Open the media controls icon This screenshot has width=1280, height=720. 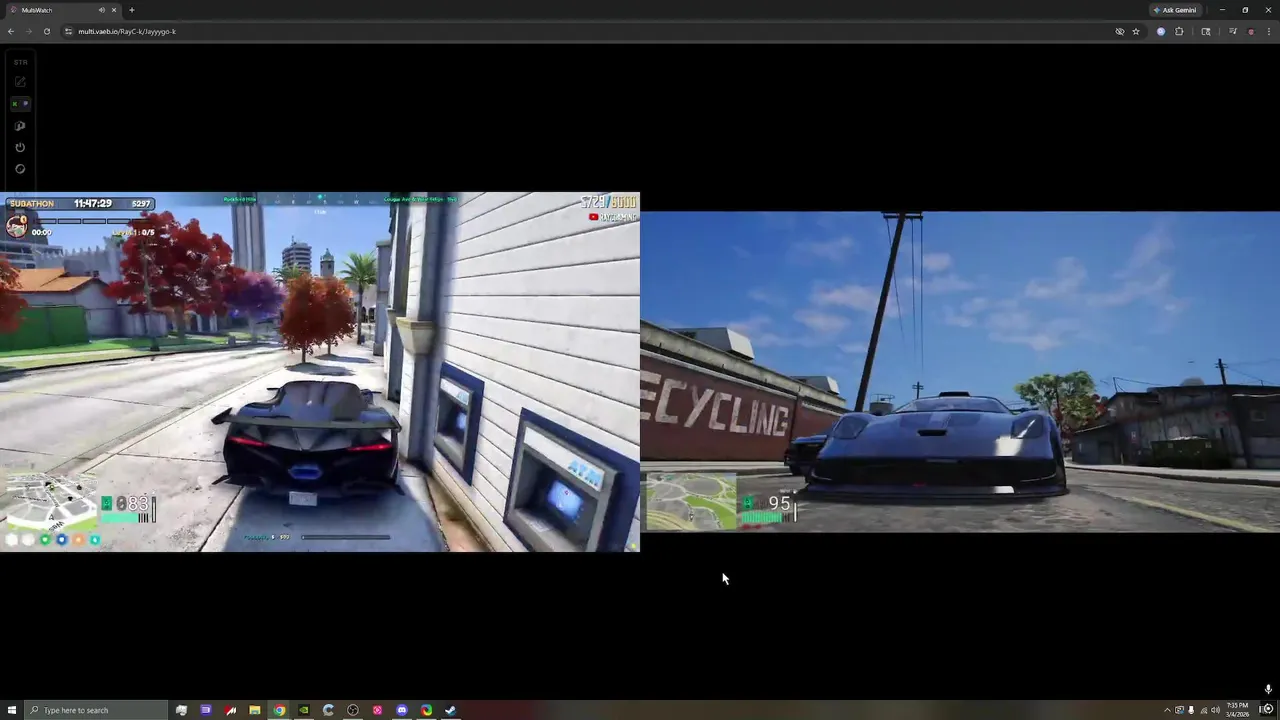coord(1233,31)
